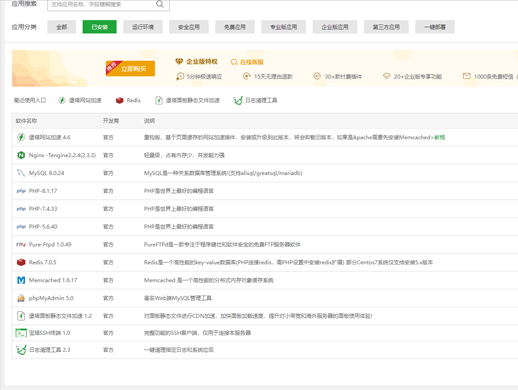Click the PHP-8.1.17 php icon
Image resolution: width=518 pixels, height=390 pixels.
coord(21,191)
